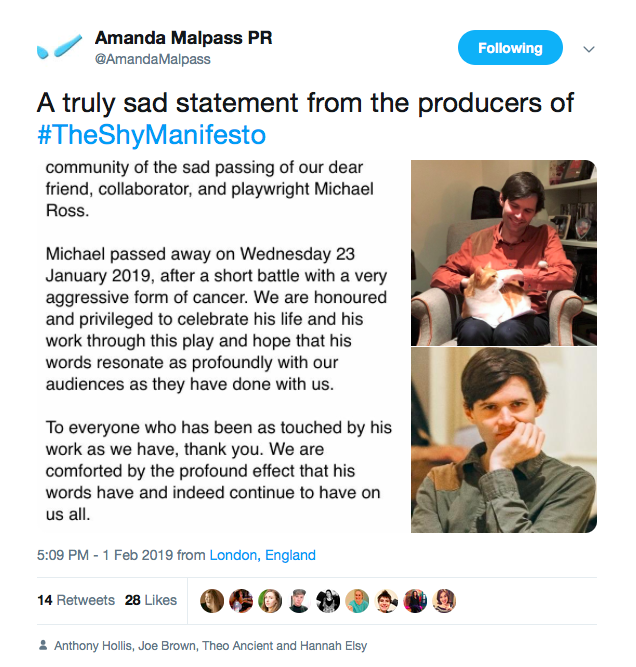
Task: Click the sixth liker avatar with teal background
Action: (357, 600)
